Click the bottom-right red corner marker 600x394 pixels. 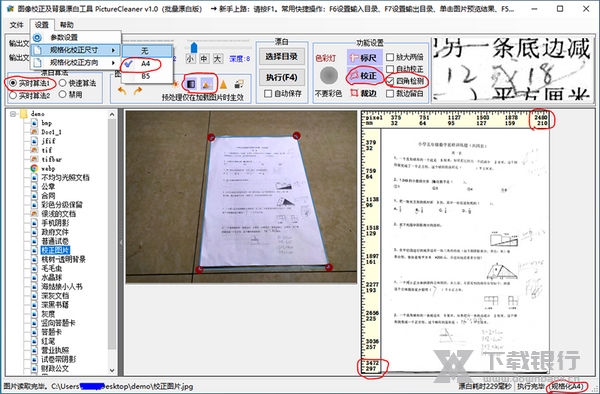coord(329,267)
